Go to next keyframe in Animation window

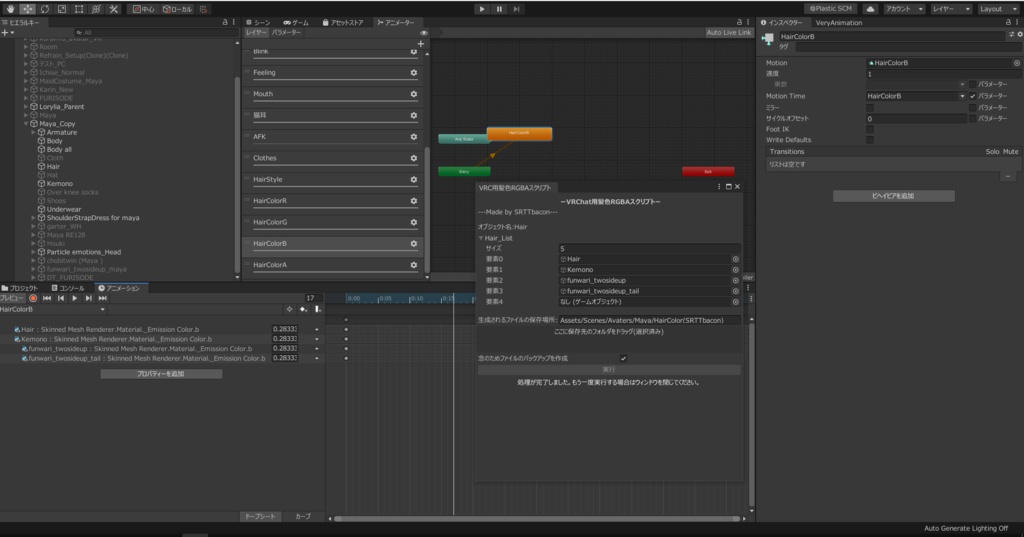88,298
